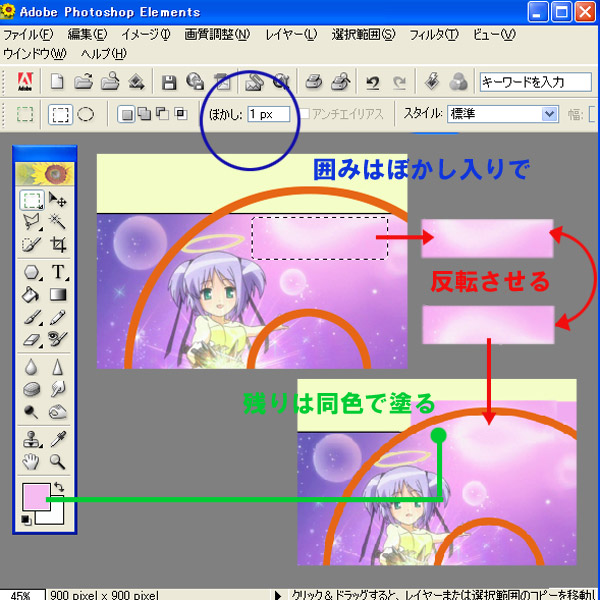Choose New Selection mode button
The width and height of the screenshot is (600, 600).
tap(126, 114)
